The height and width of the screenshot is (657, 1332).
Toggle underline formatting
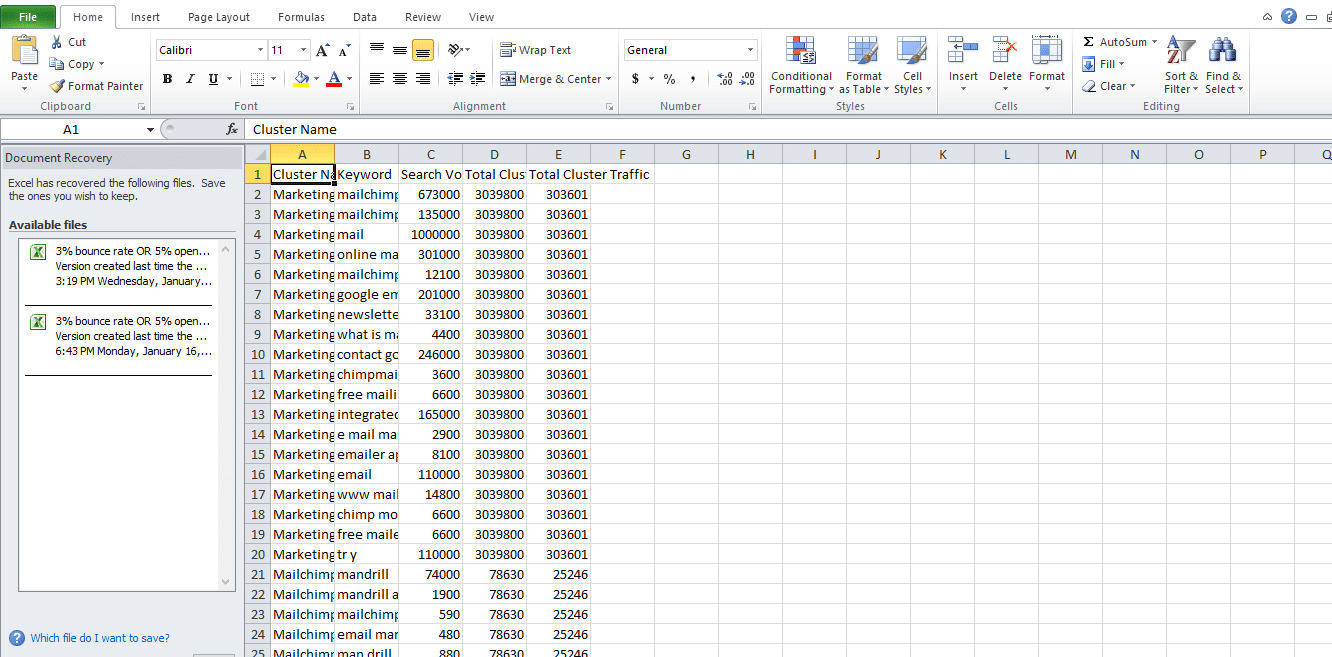tap(213, 79)
